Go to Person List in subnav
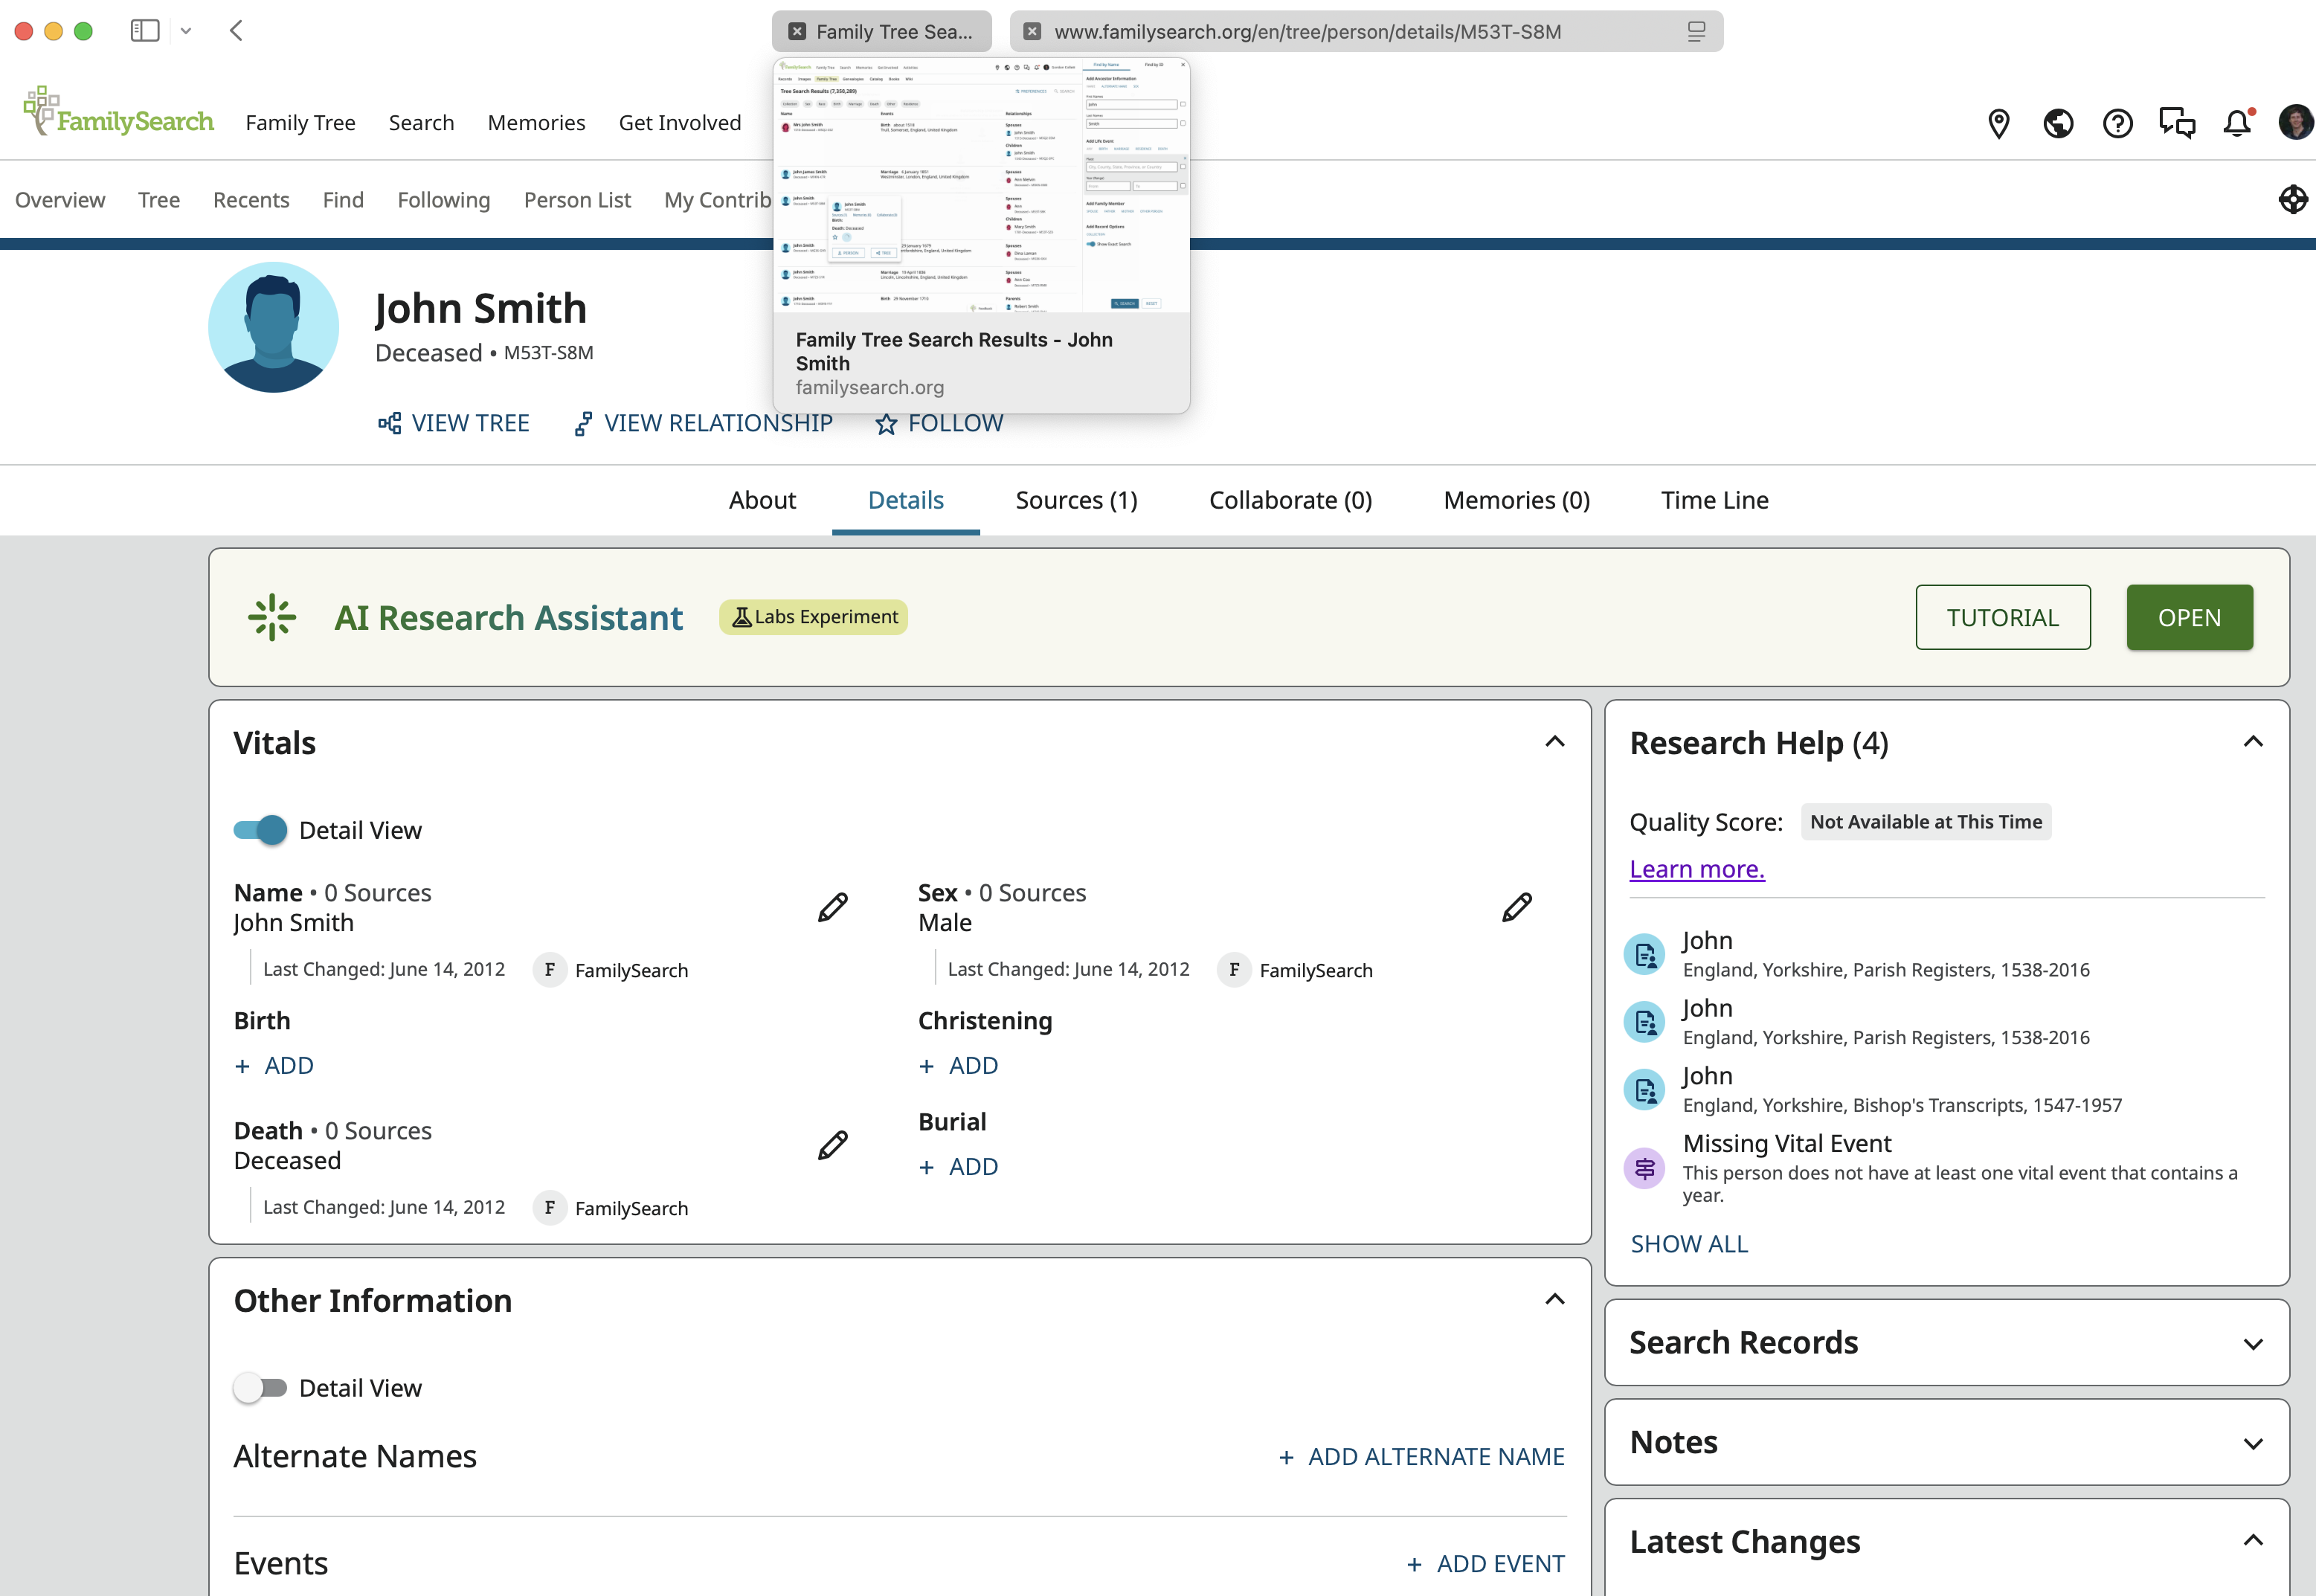This screenshot has height=1596, width=2316. coord(577,200)
